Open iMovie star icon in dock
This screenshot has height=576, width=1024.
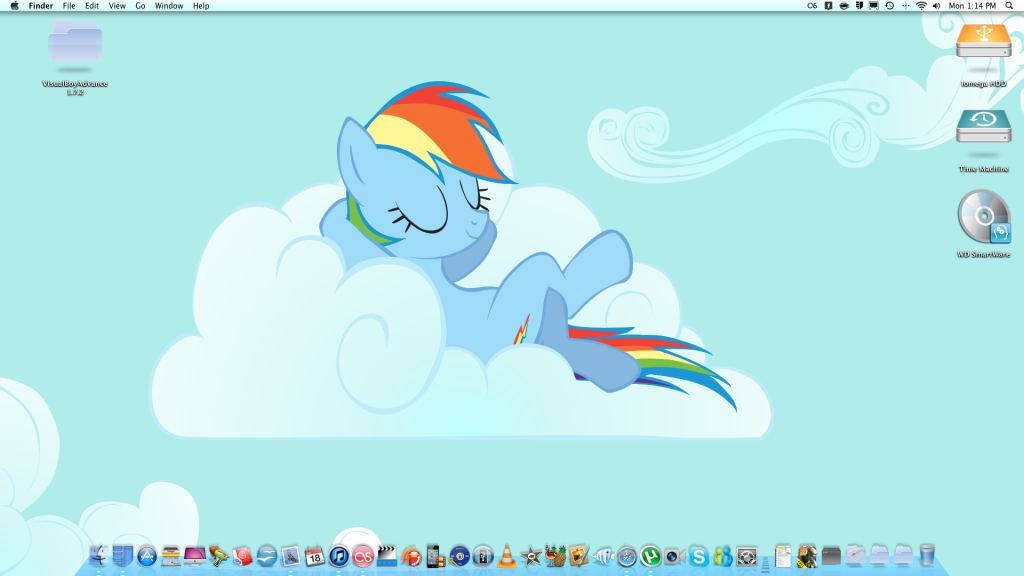pos(531,556)
